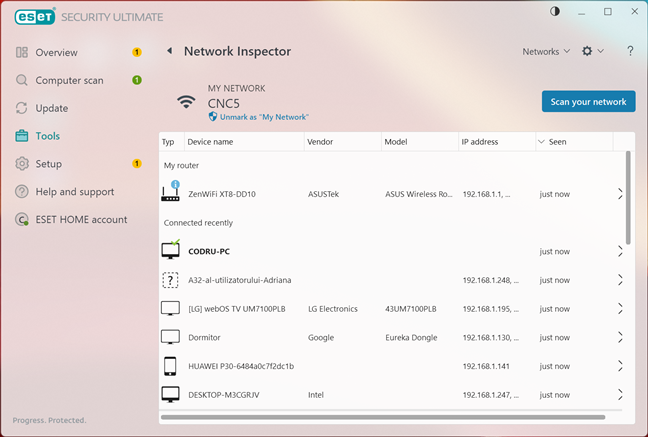Click model ASUS Wireless Ro... cell
The height and width of the screenshot is (437, 648).
click(x=419, y=194)
